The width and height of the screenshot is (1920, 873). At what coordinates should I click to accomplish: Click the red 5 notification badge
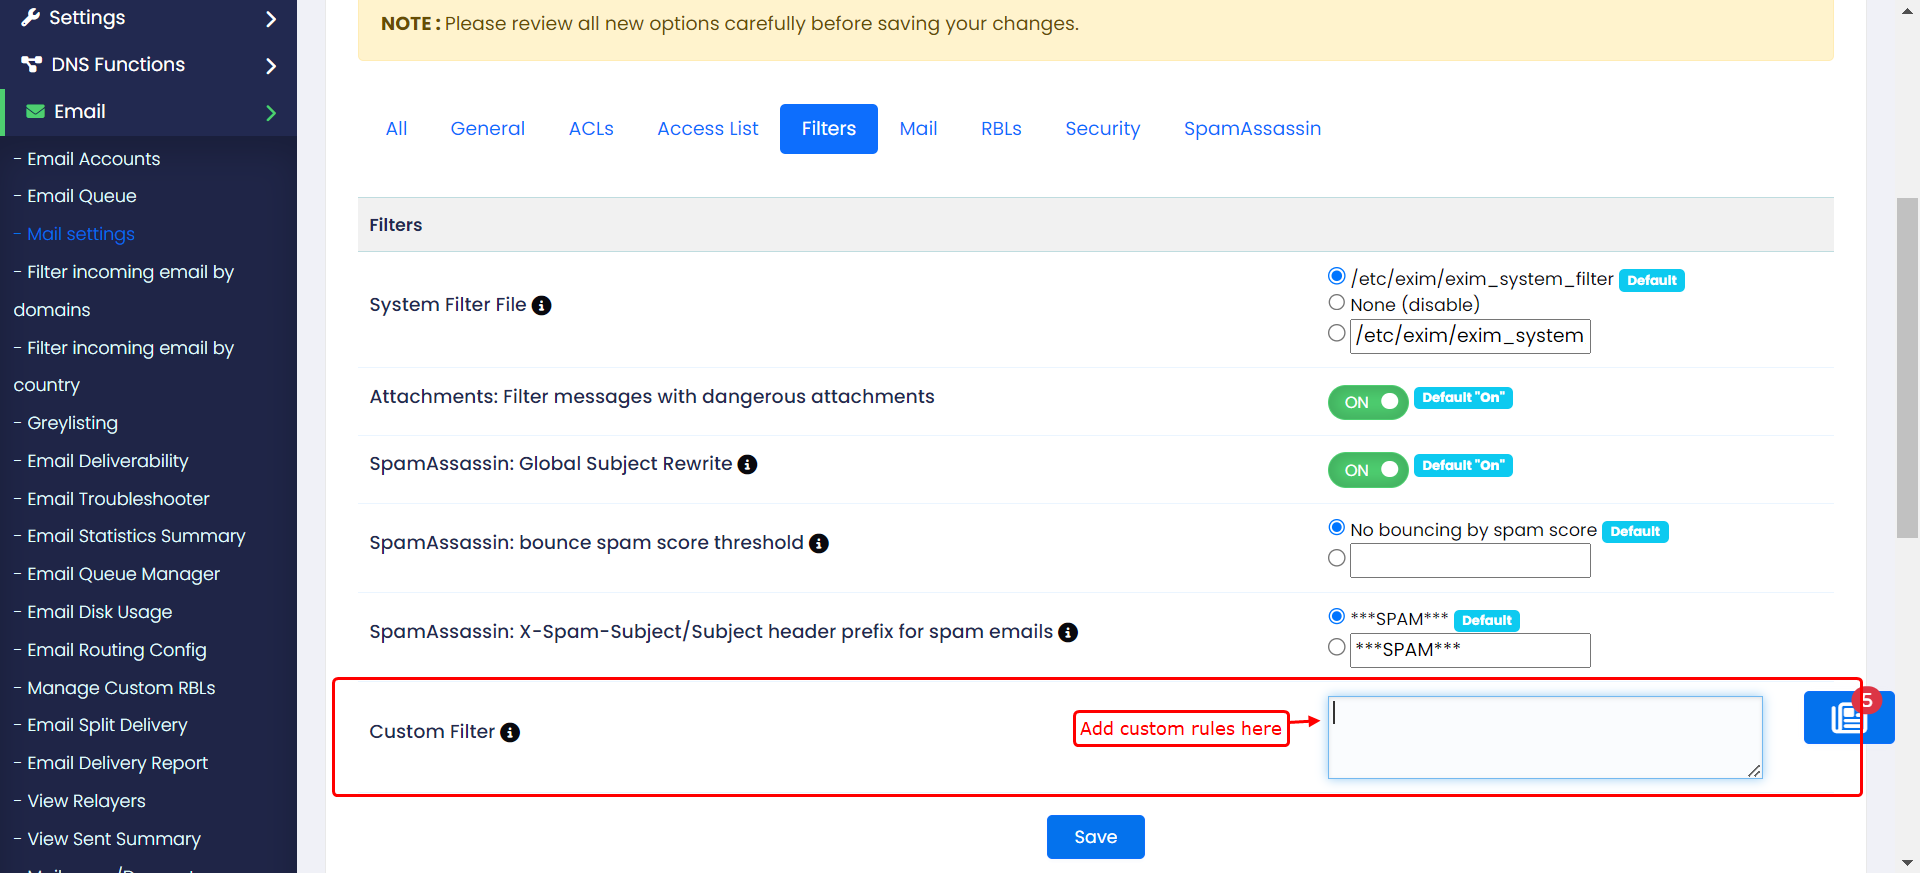pos(1866,701)
